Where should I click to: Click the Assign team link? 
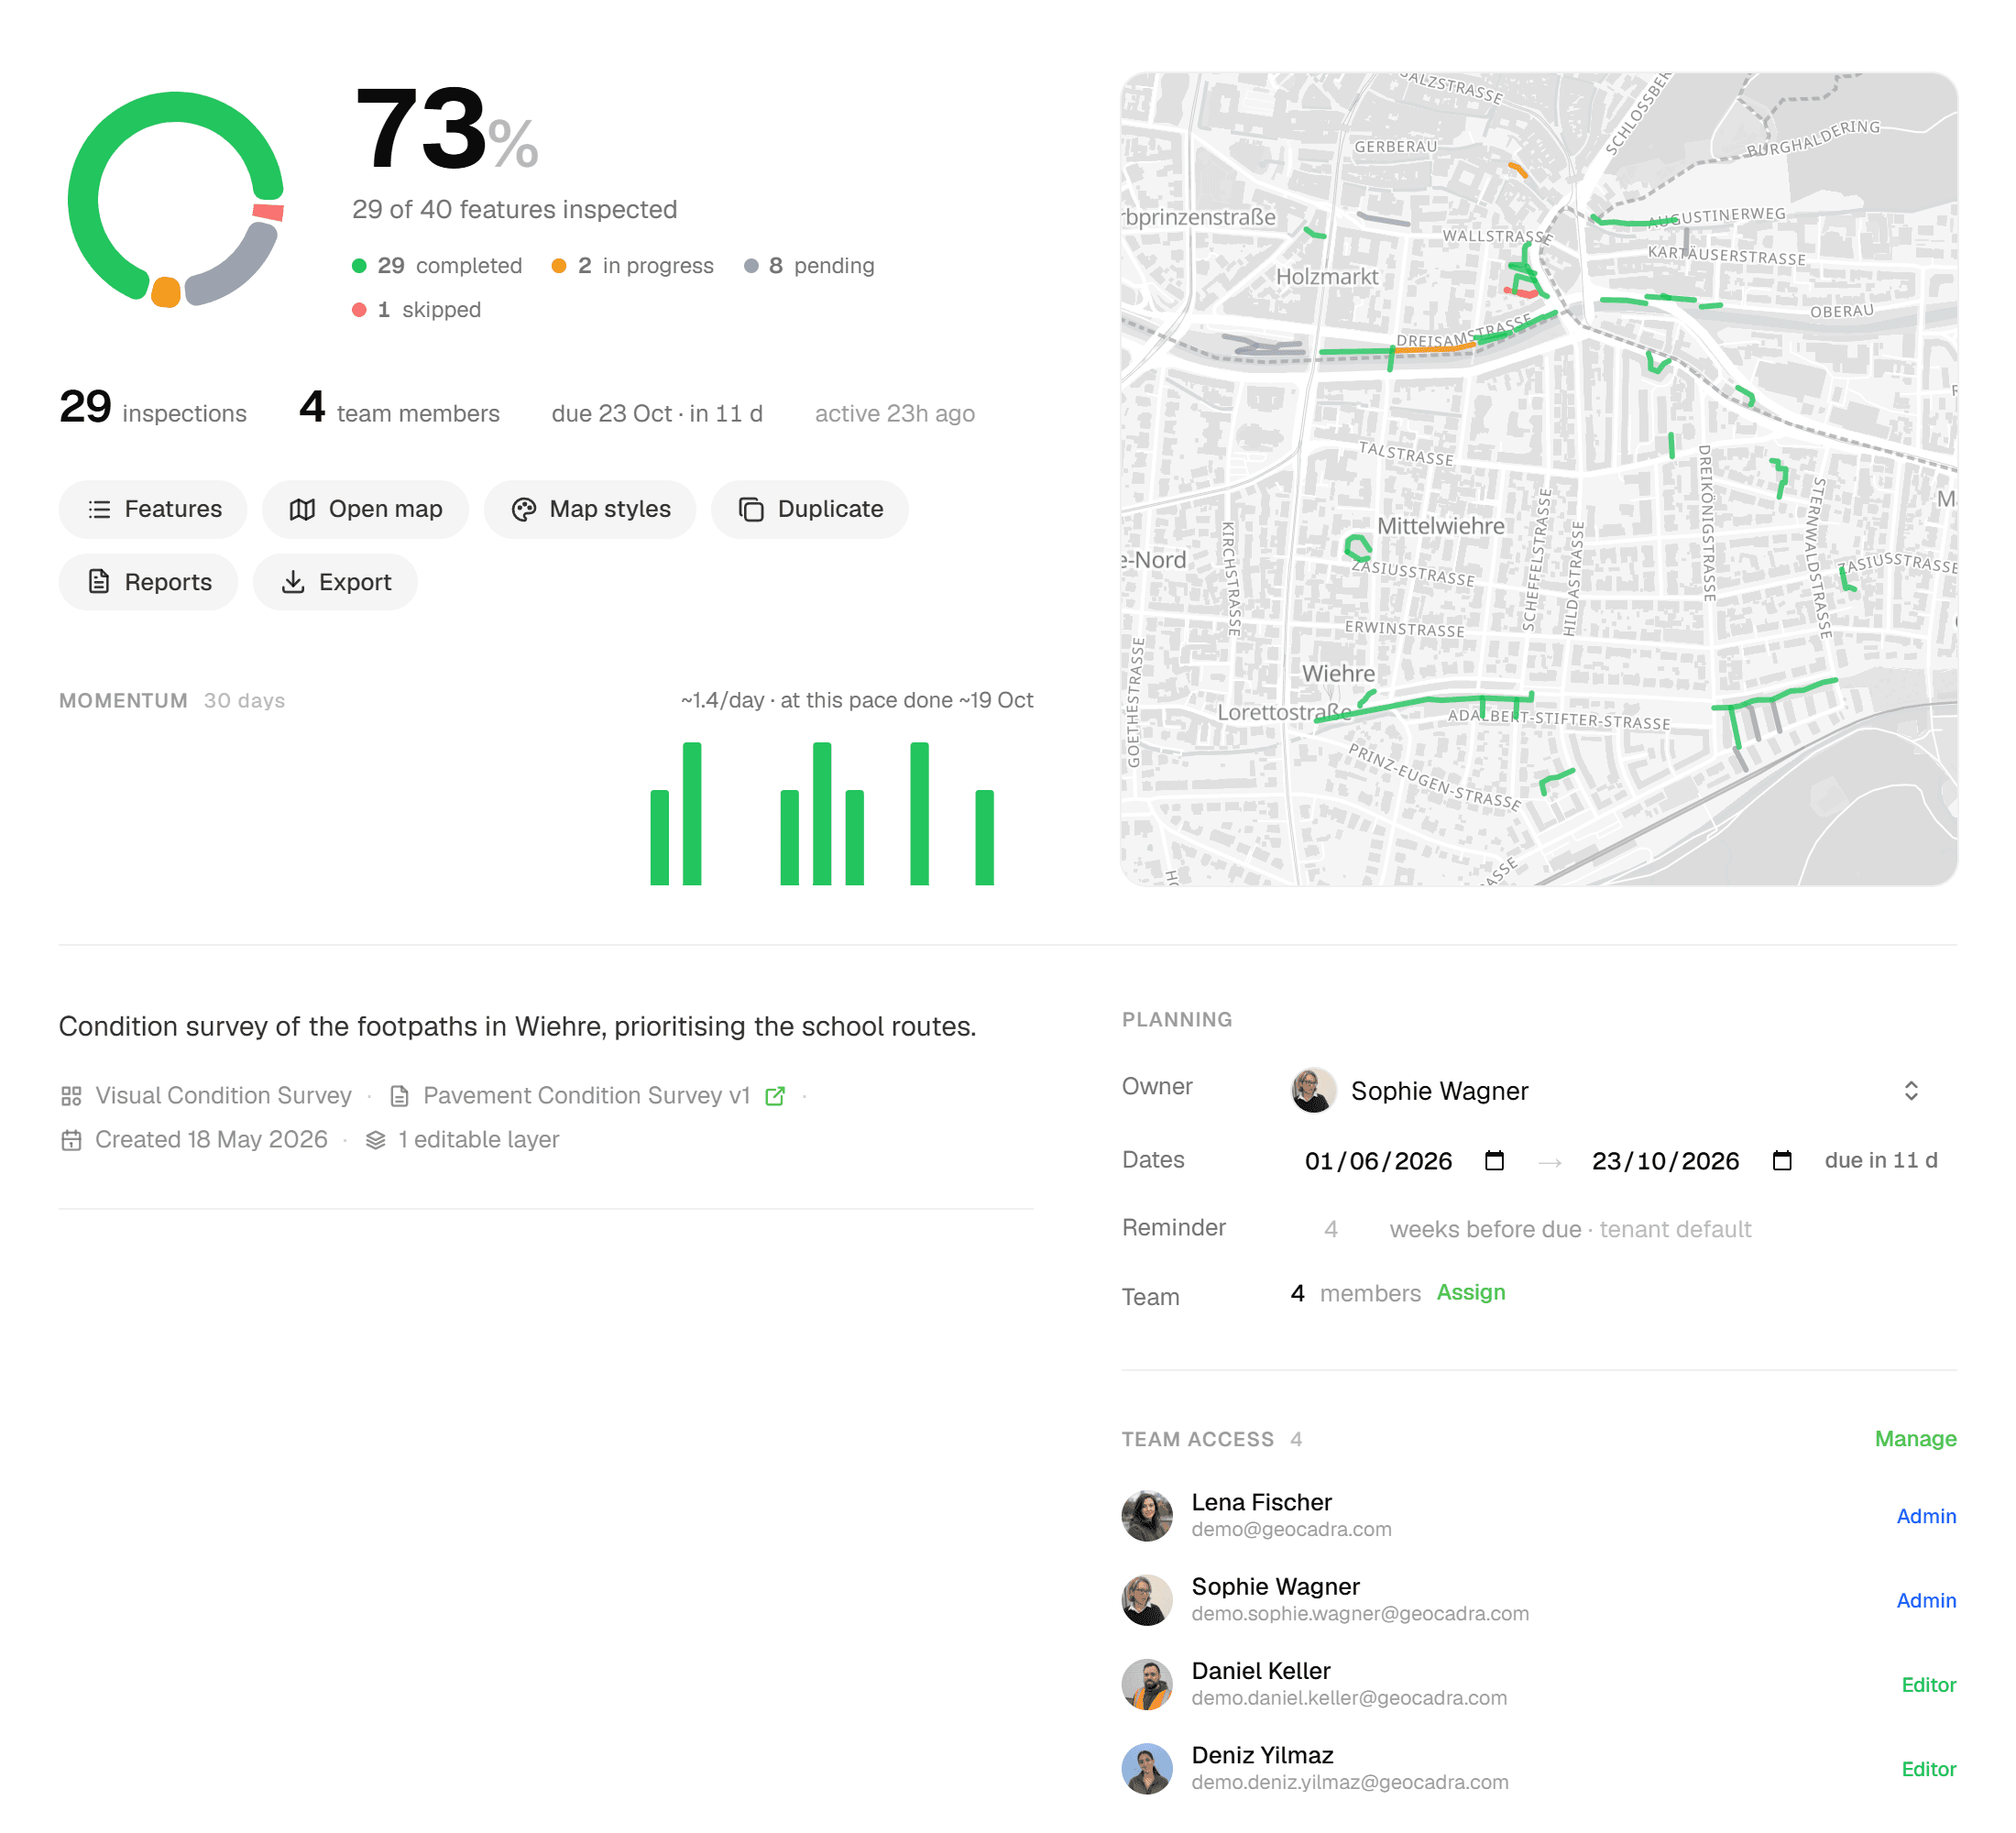point(1471,1292)
